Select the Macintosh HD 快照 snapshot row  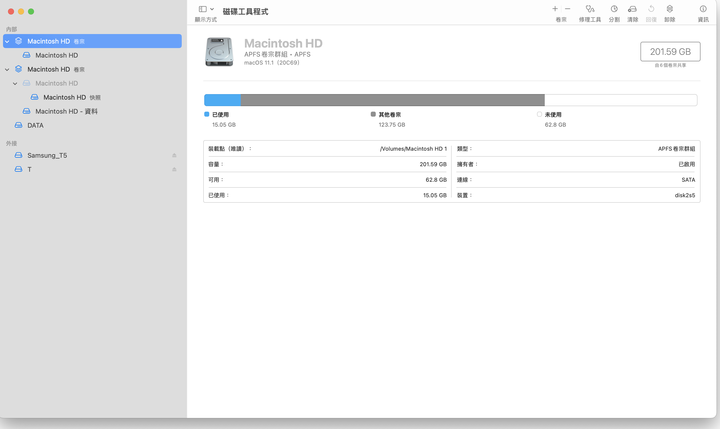tap(92, 97)
